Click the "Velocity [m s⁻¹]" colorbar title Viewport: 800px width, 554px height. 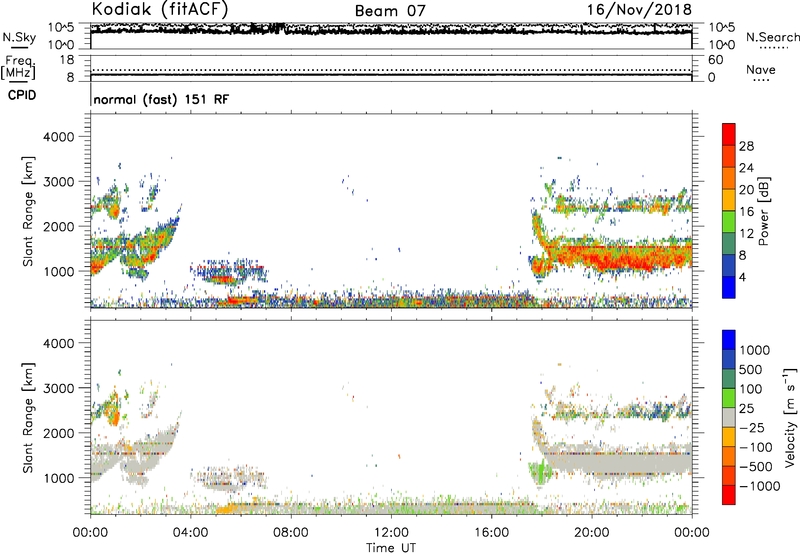(x=790, y=417)
